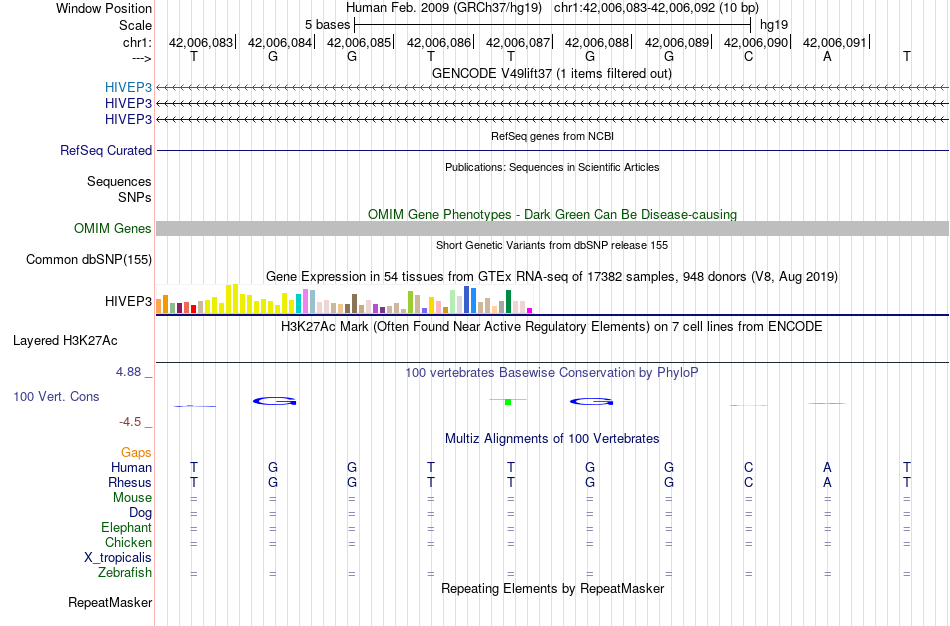Click position label 42,006,089
This screenshot has height=626, width=950.
click(x=677, y=42)
